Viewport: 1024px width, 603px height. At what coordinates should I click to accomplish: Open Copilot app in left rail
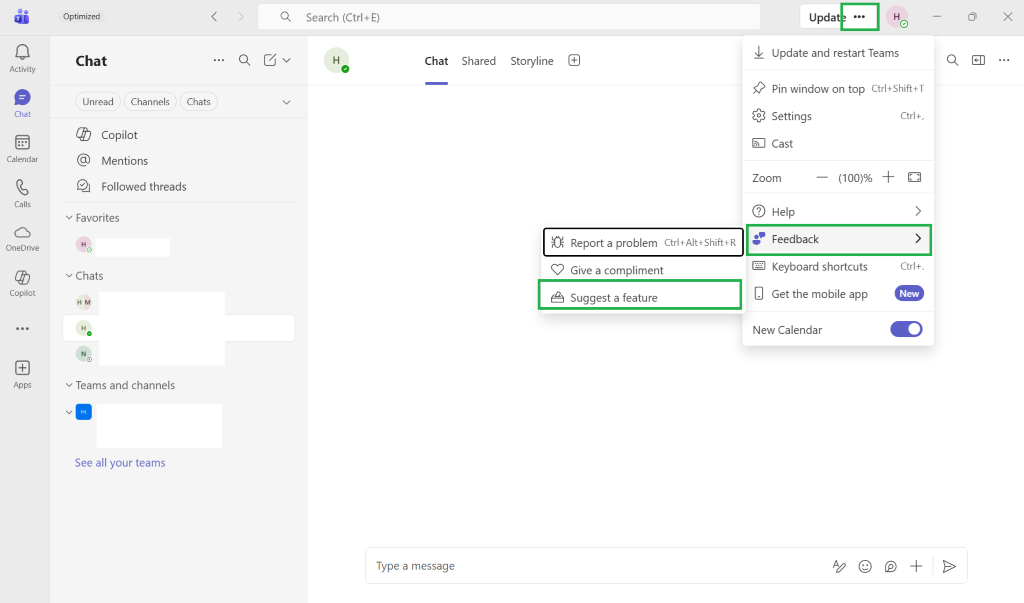coord(22,284)
